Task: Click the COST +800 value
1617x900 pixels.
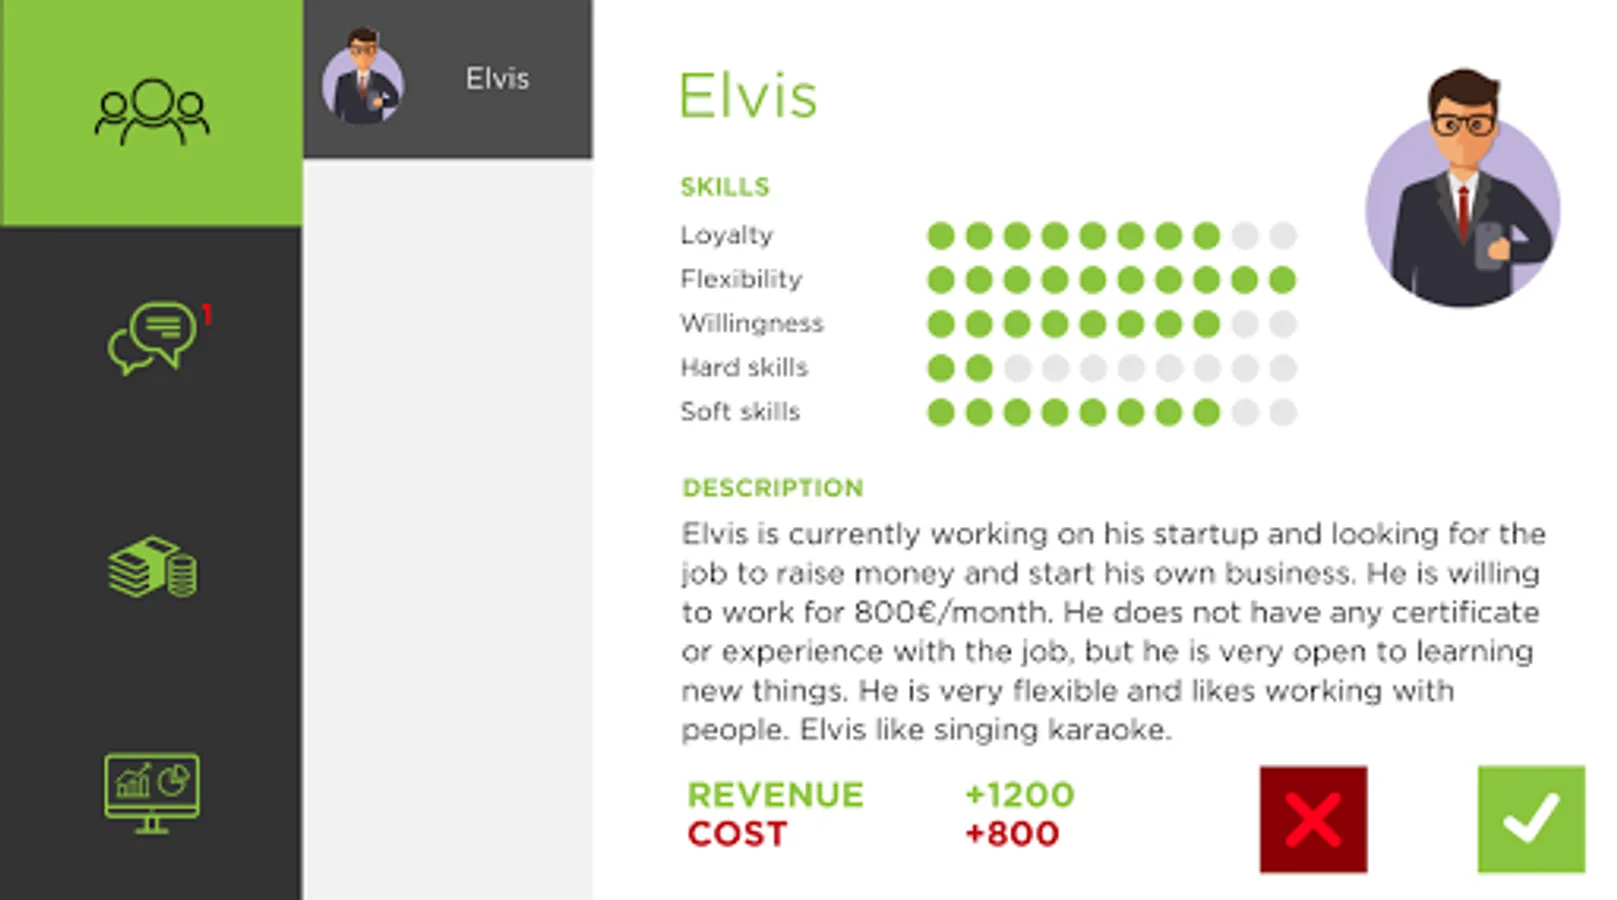Action: [x=1011, y=834]
